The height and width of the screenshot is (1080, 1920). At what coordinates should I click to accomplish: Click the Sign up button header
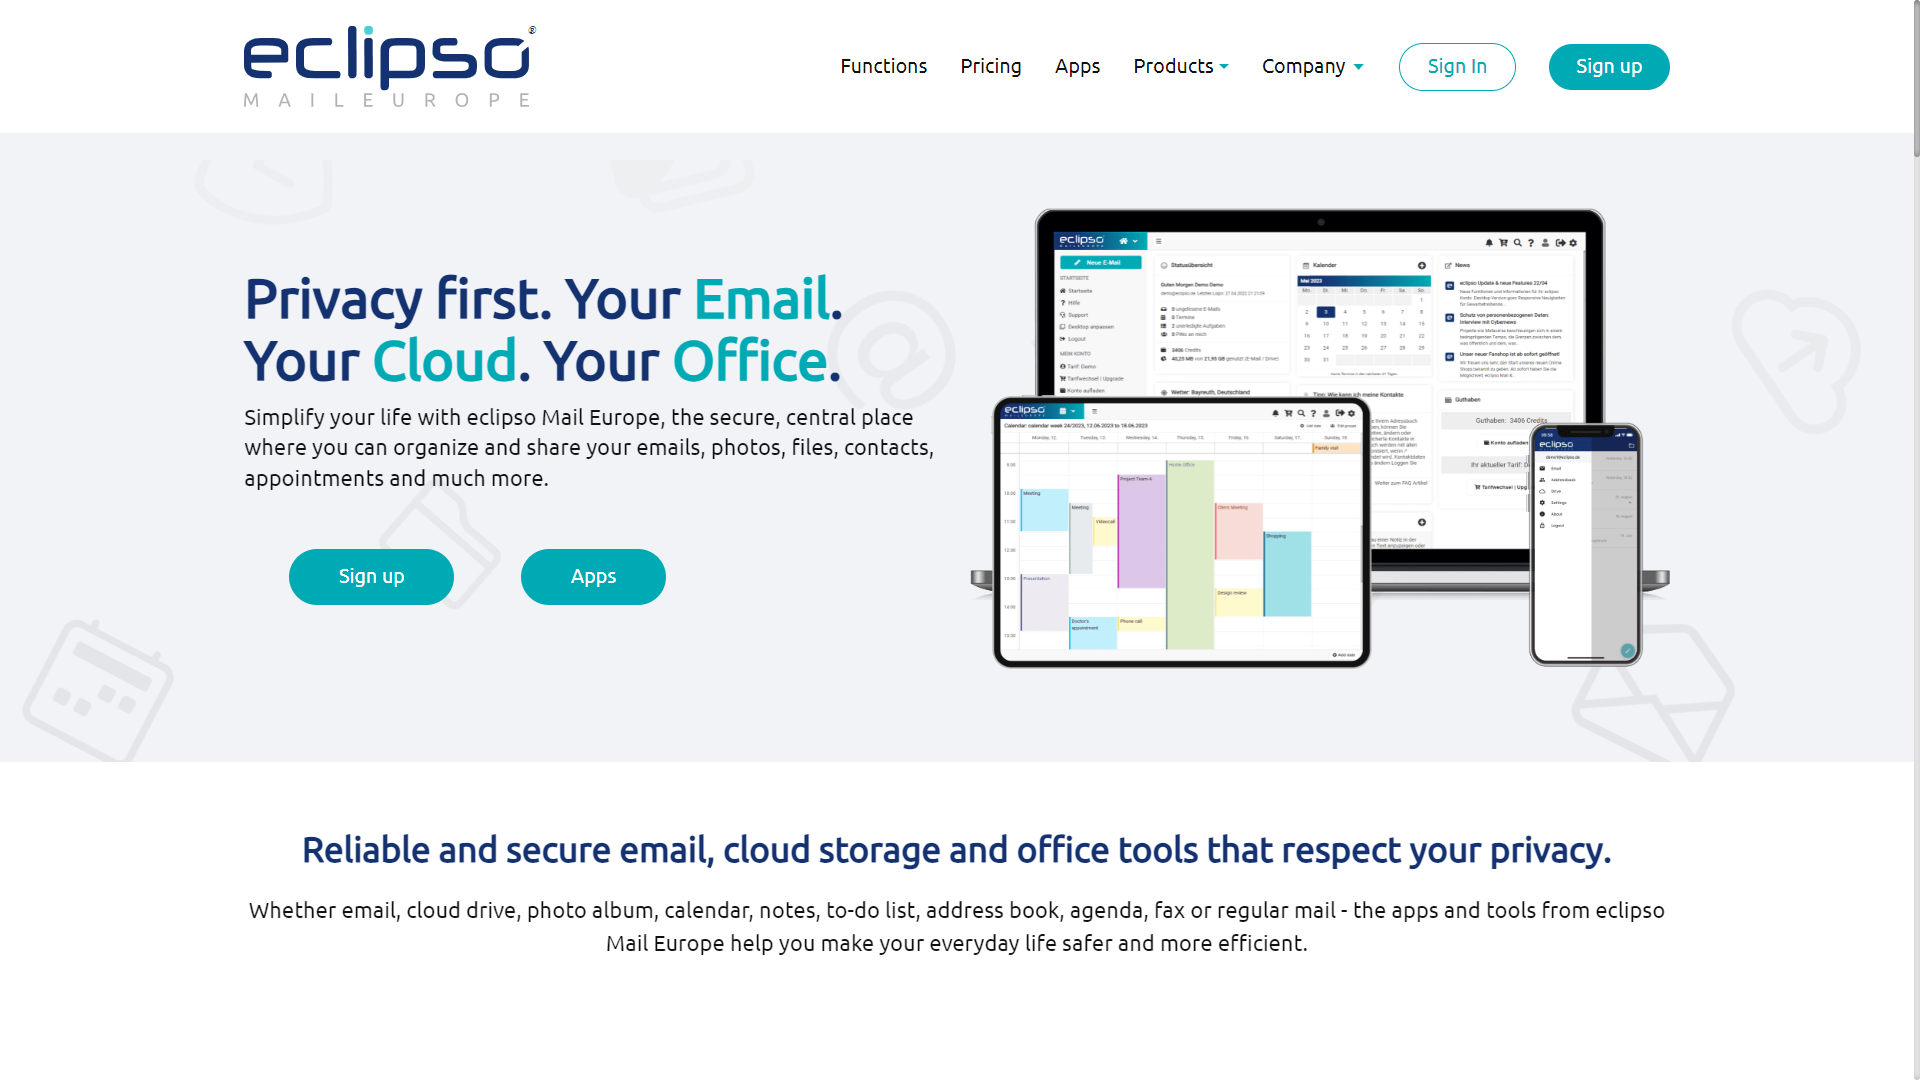pyautogui.click(x=1607, y=66)
